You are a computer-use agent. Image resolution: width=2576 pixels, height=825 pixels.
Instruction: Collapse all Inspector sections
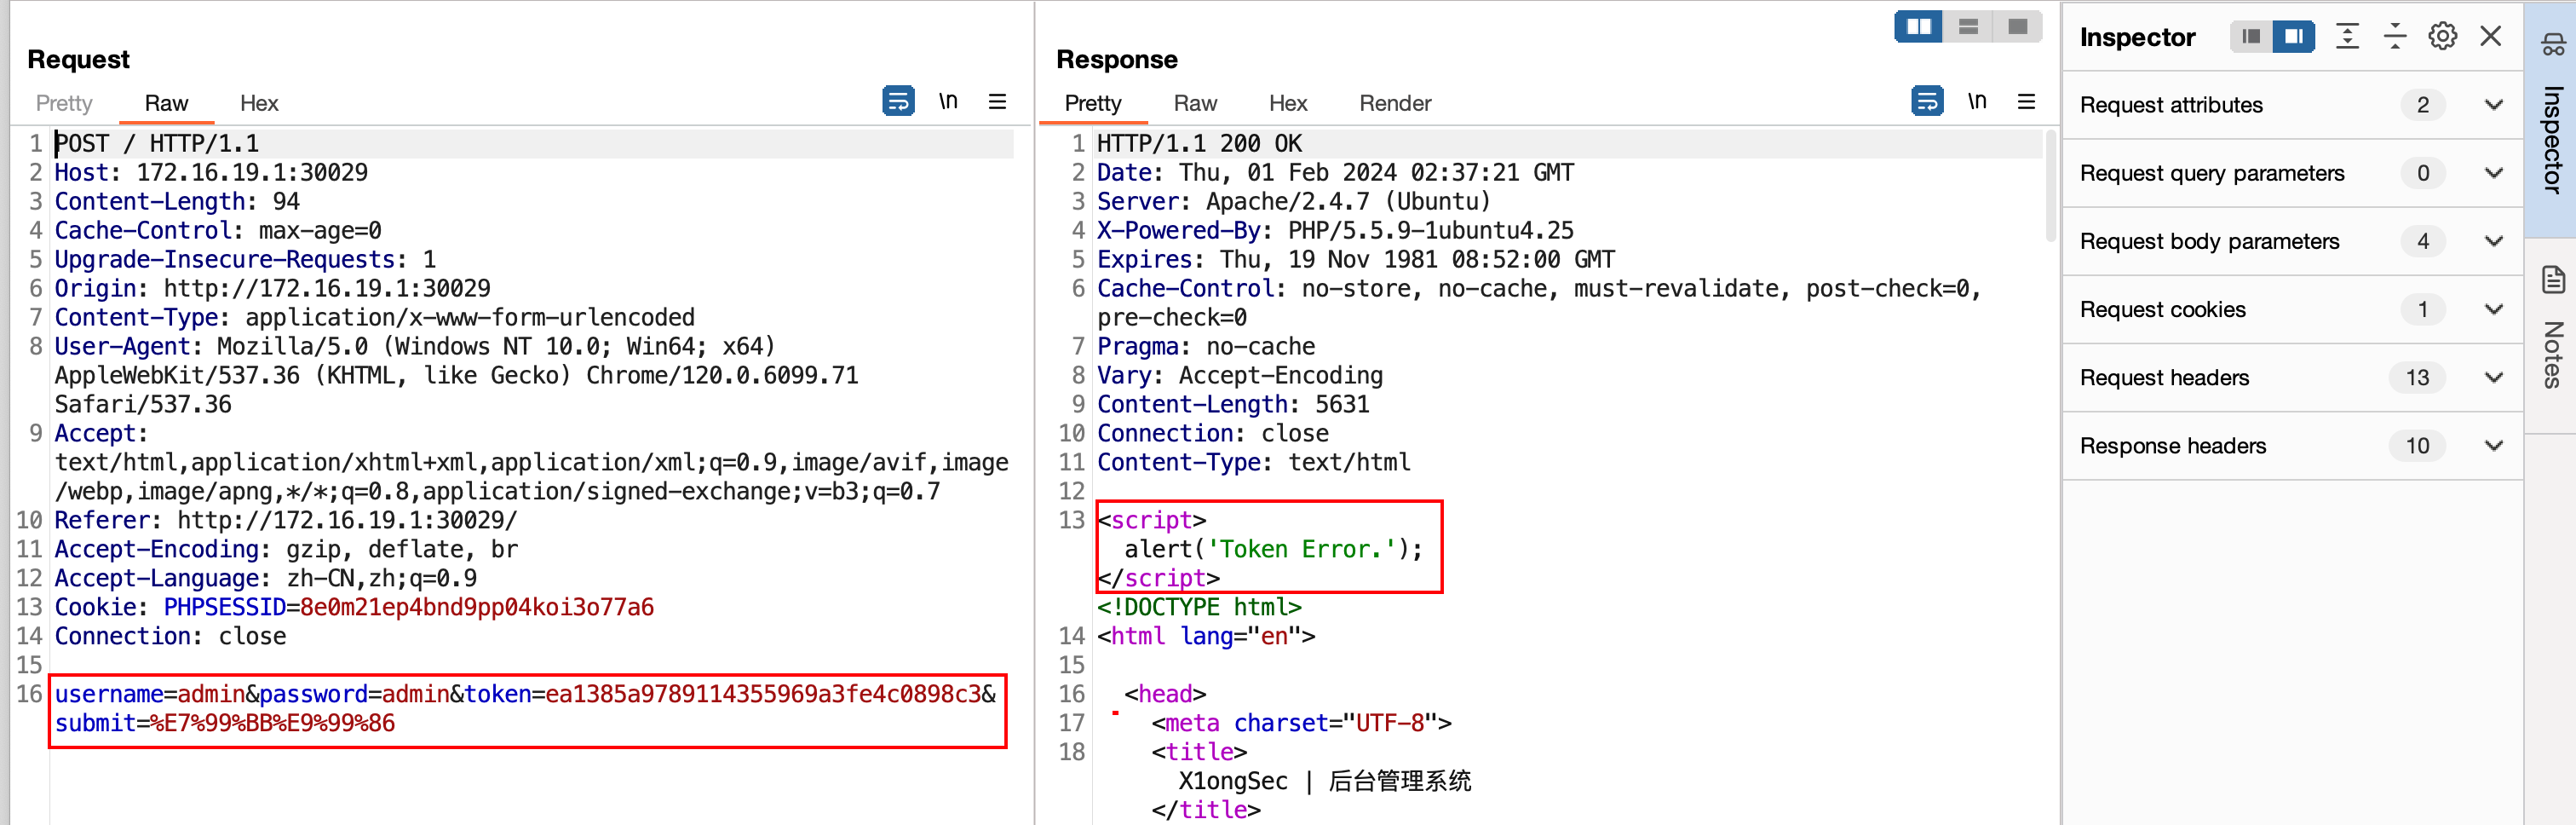2395,37
